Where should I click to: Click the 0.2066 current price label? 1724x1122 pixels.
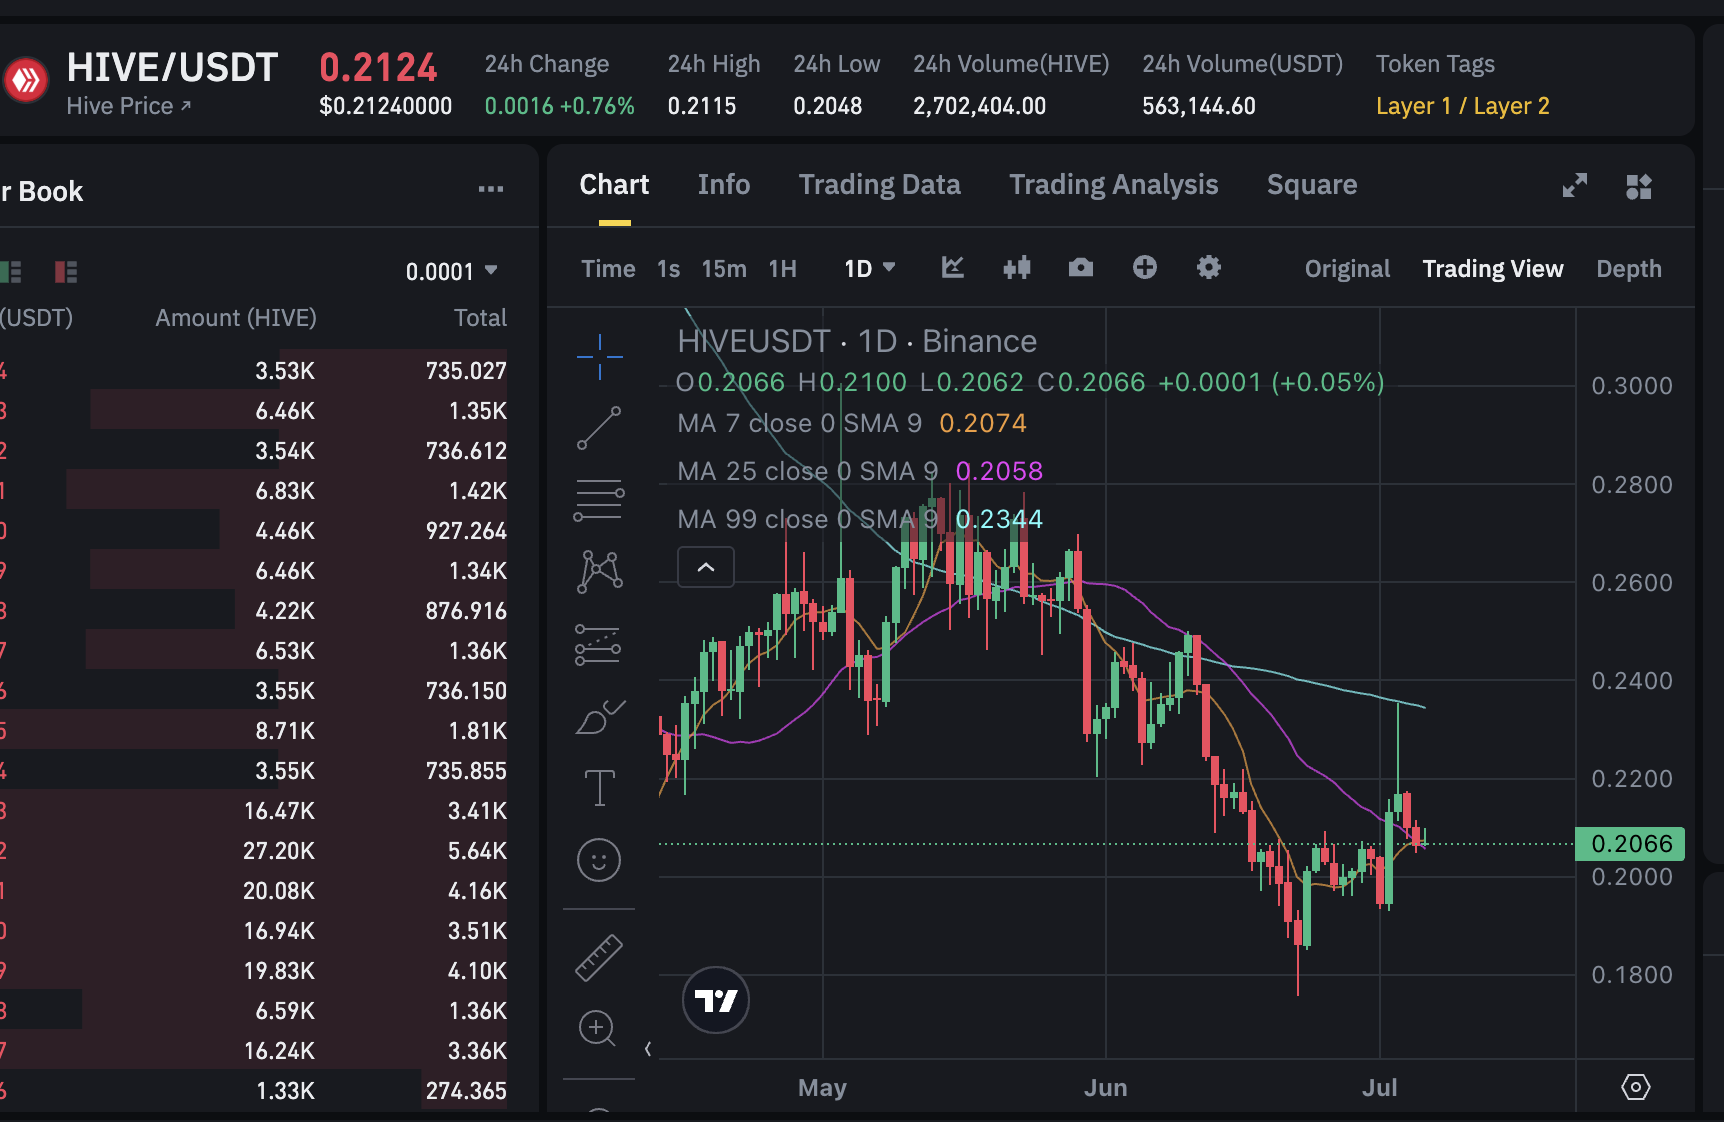point(1630,844)
